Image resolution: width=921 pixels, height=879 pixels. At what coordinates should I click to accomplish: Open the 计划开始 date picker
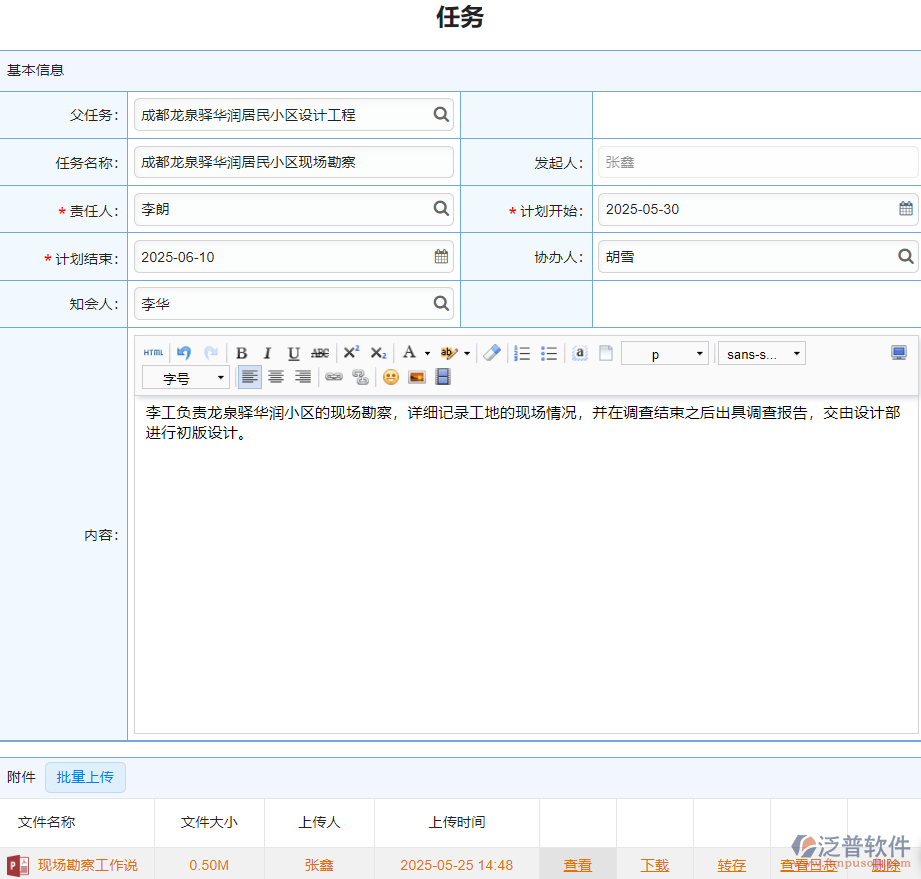[x=906, y=209]
